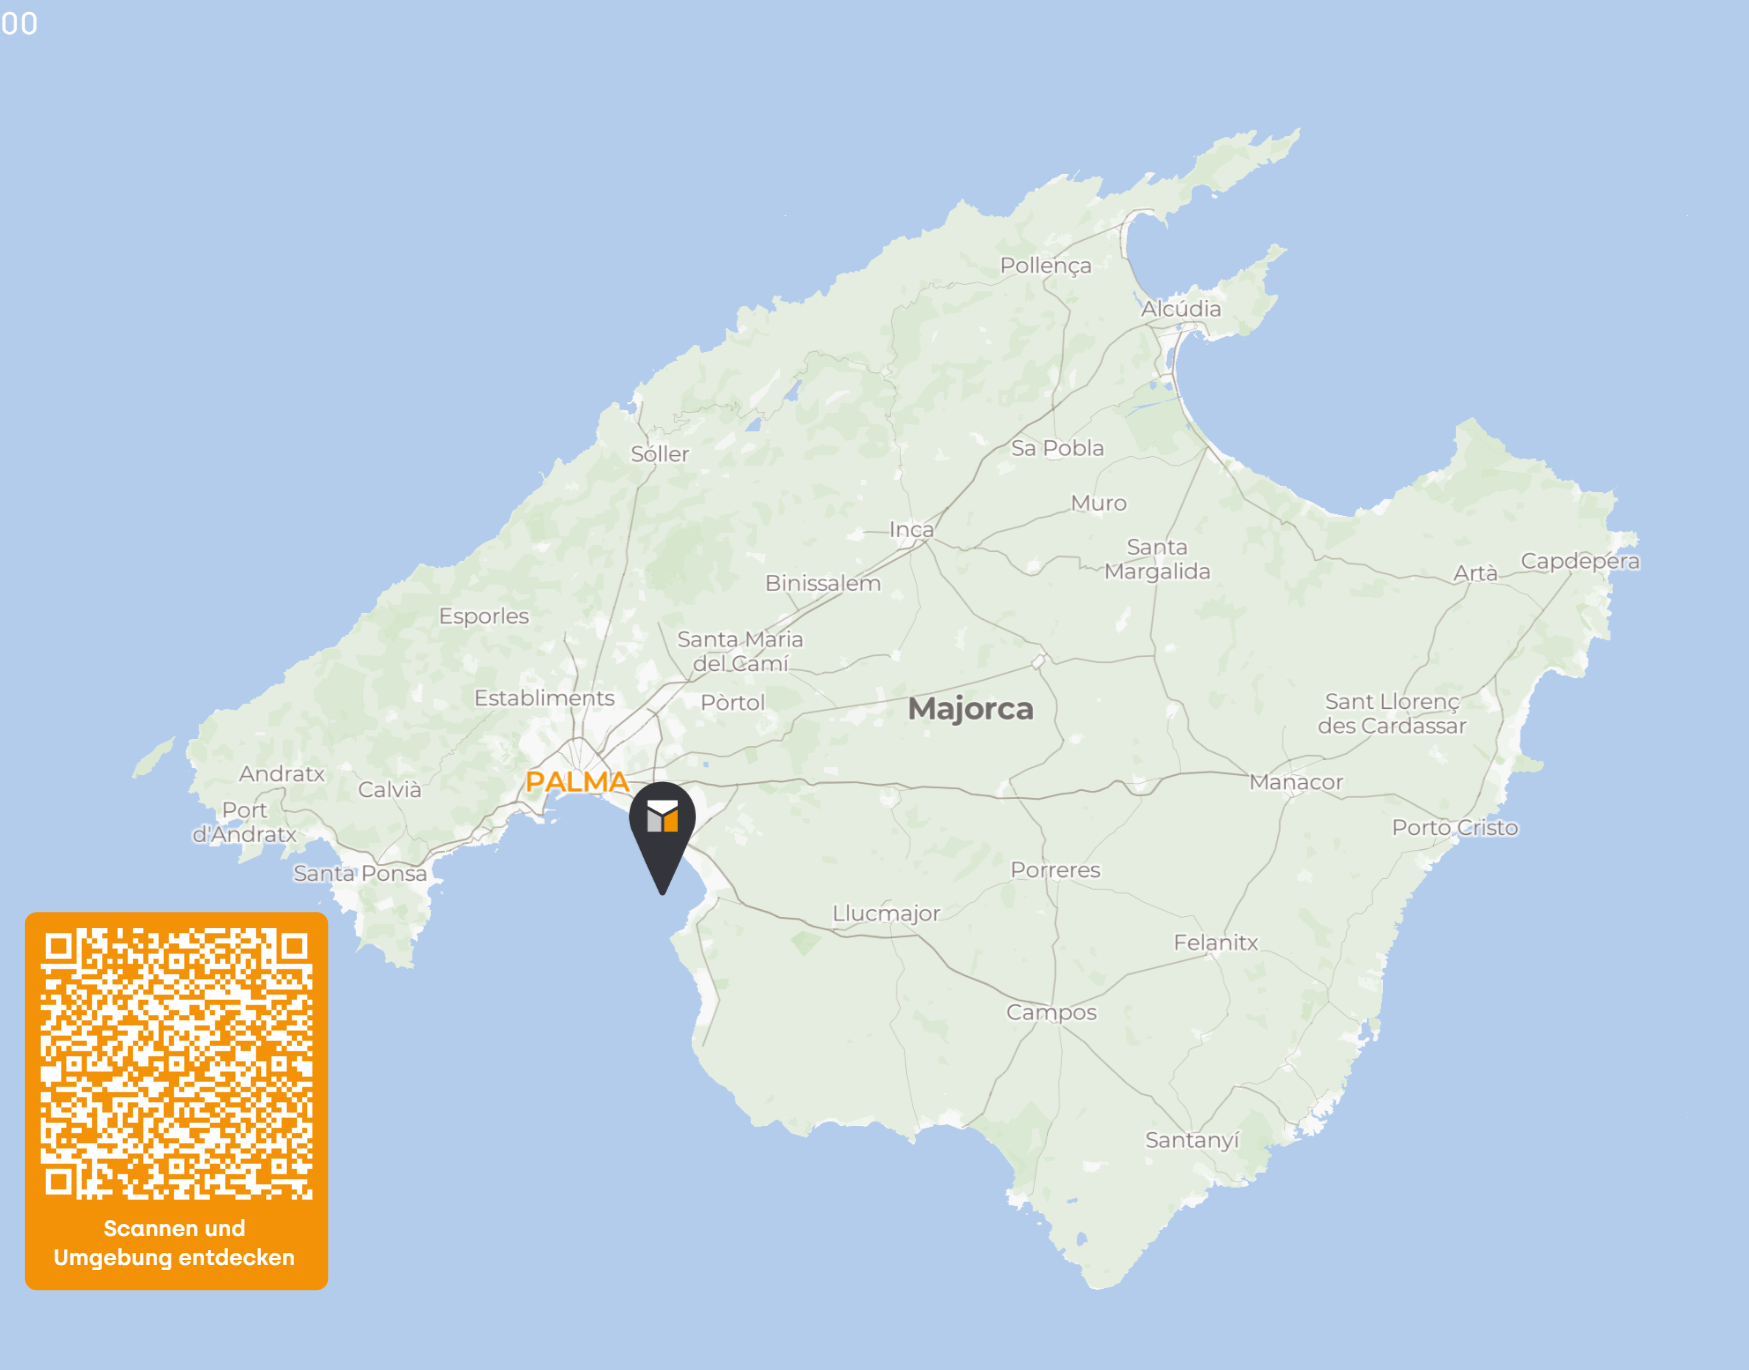Image resolution: width=1749 pixels, height=1370 pixels.
Task: Click the Santa Ponsa label
Action: pyautogui.click(x=360, y=873)
